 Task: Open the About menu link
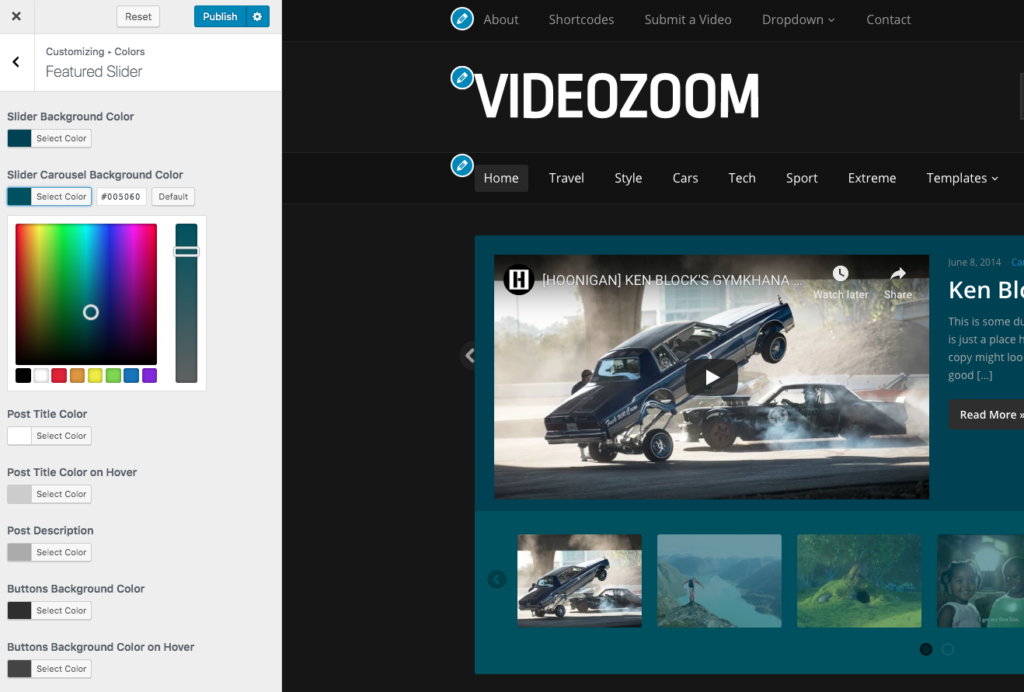501,20
